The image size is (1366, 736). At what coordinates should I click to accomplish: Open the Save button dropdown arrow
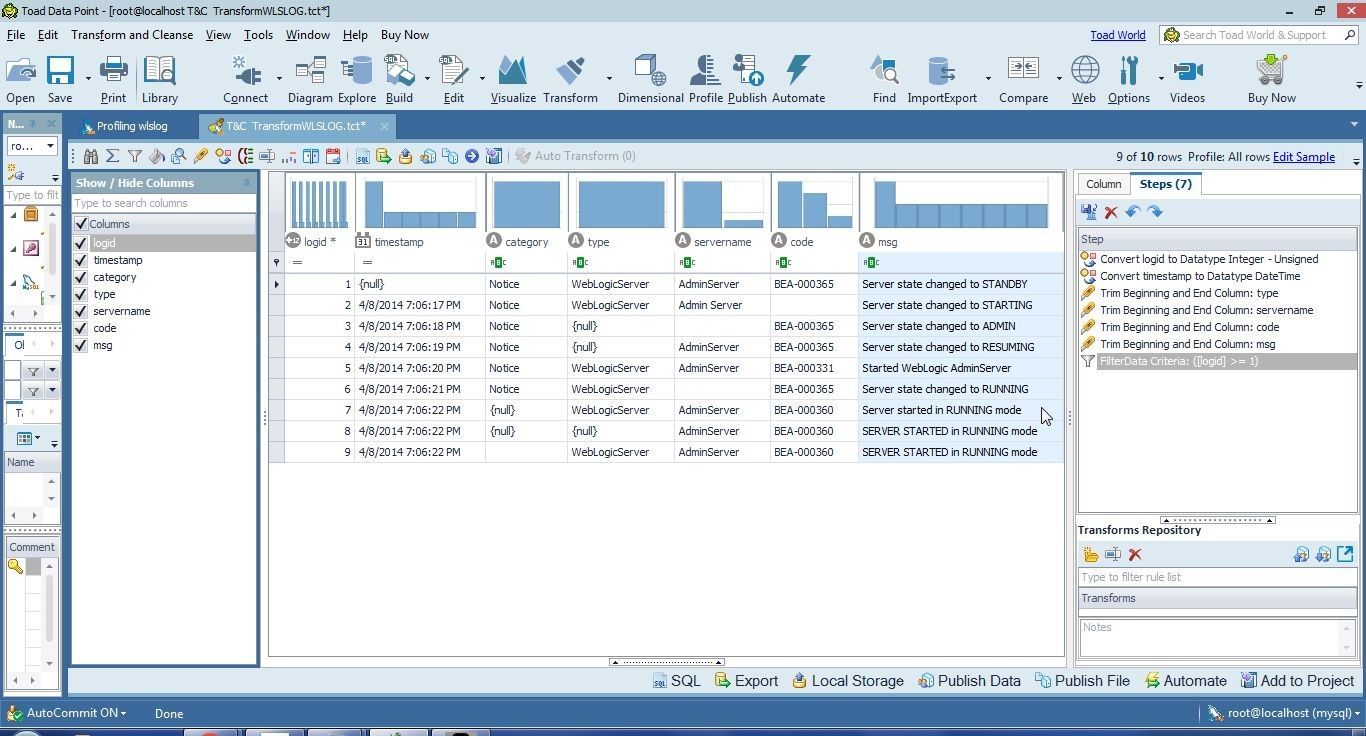(88, 78)
